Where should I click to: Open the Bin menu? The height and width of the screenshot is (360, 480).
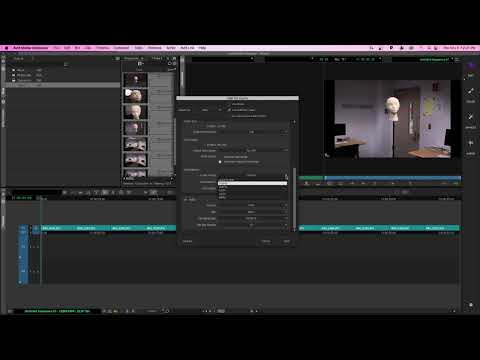(x=77, y=48)
